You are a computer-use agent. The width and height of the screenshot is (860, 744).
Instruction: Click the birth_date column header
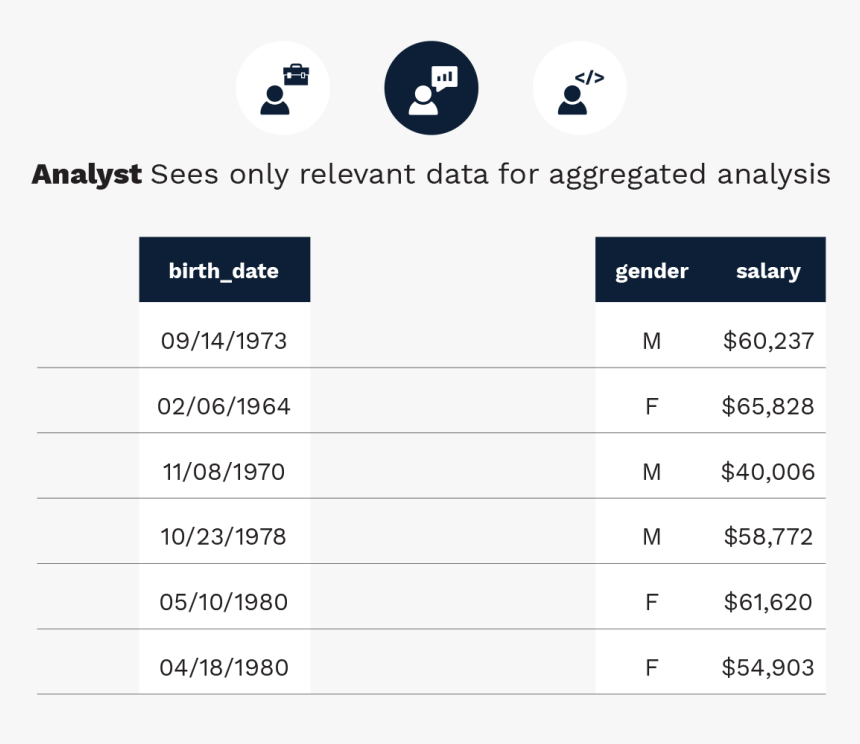[224, 271]
